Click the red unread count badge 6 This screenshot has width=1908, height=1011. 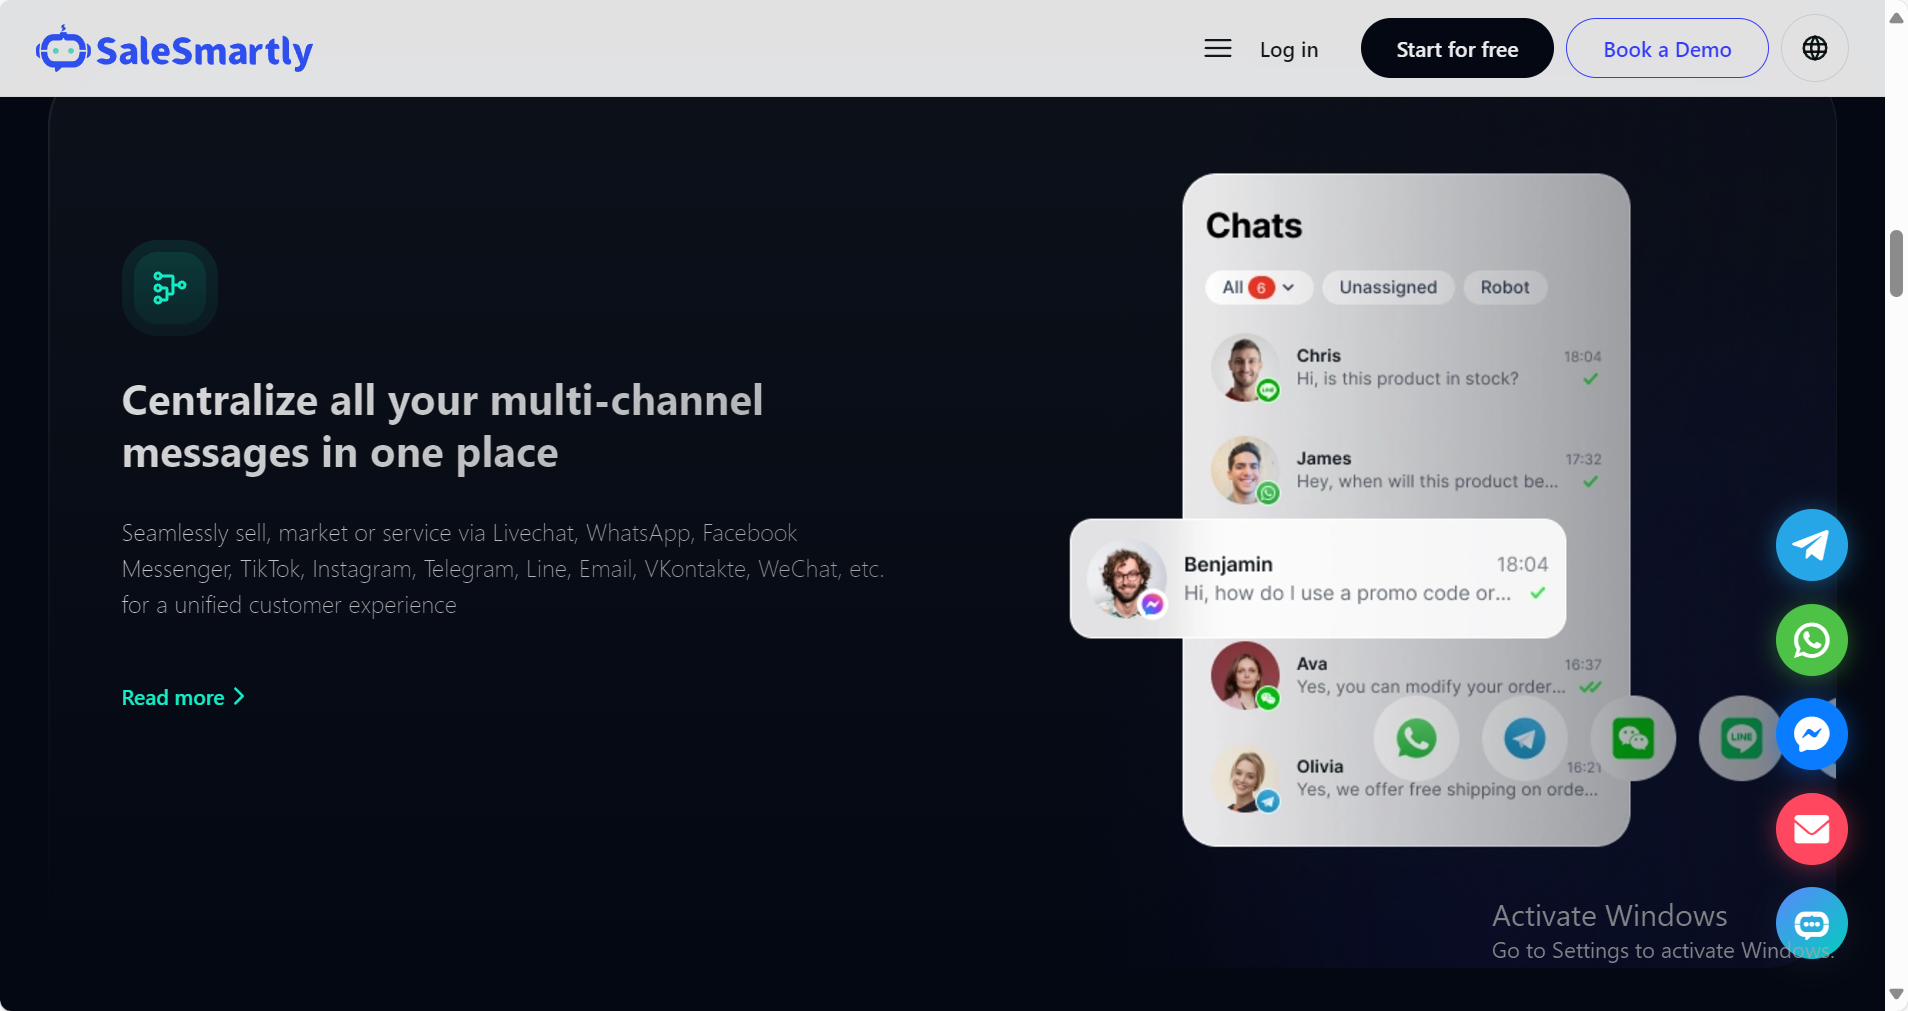[1261, 287]
